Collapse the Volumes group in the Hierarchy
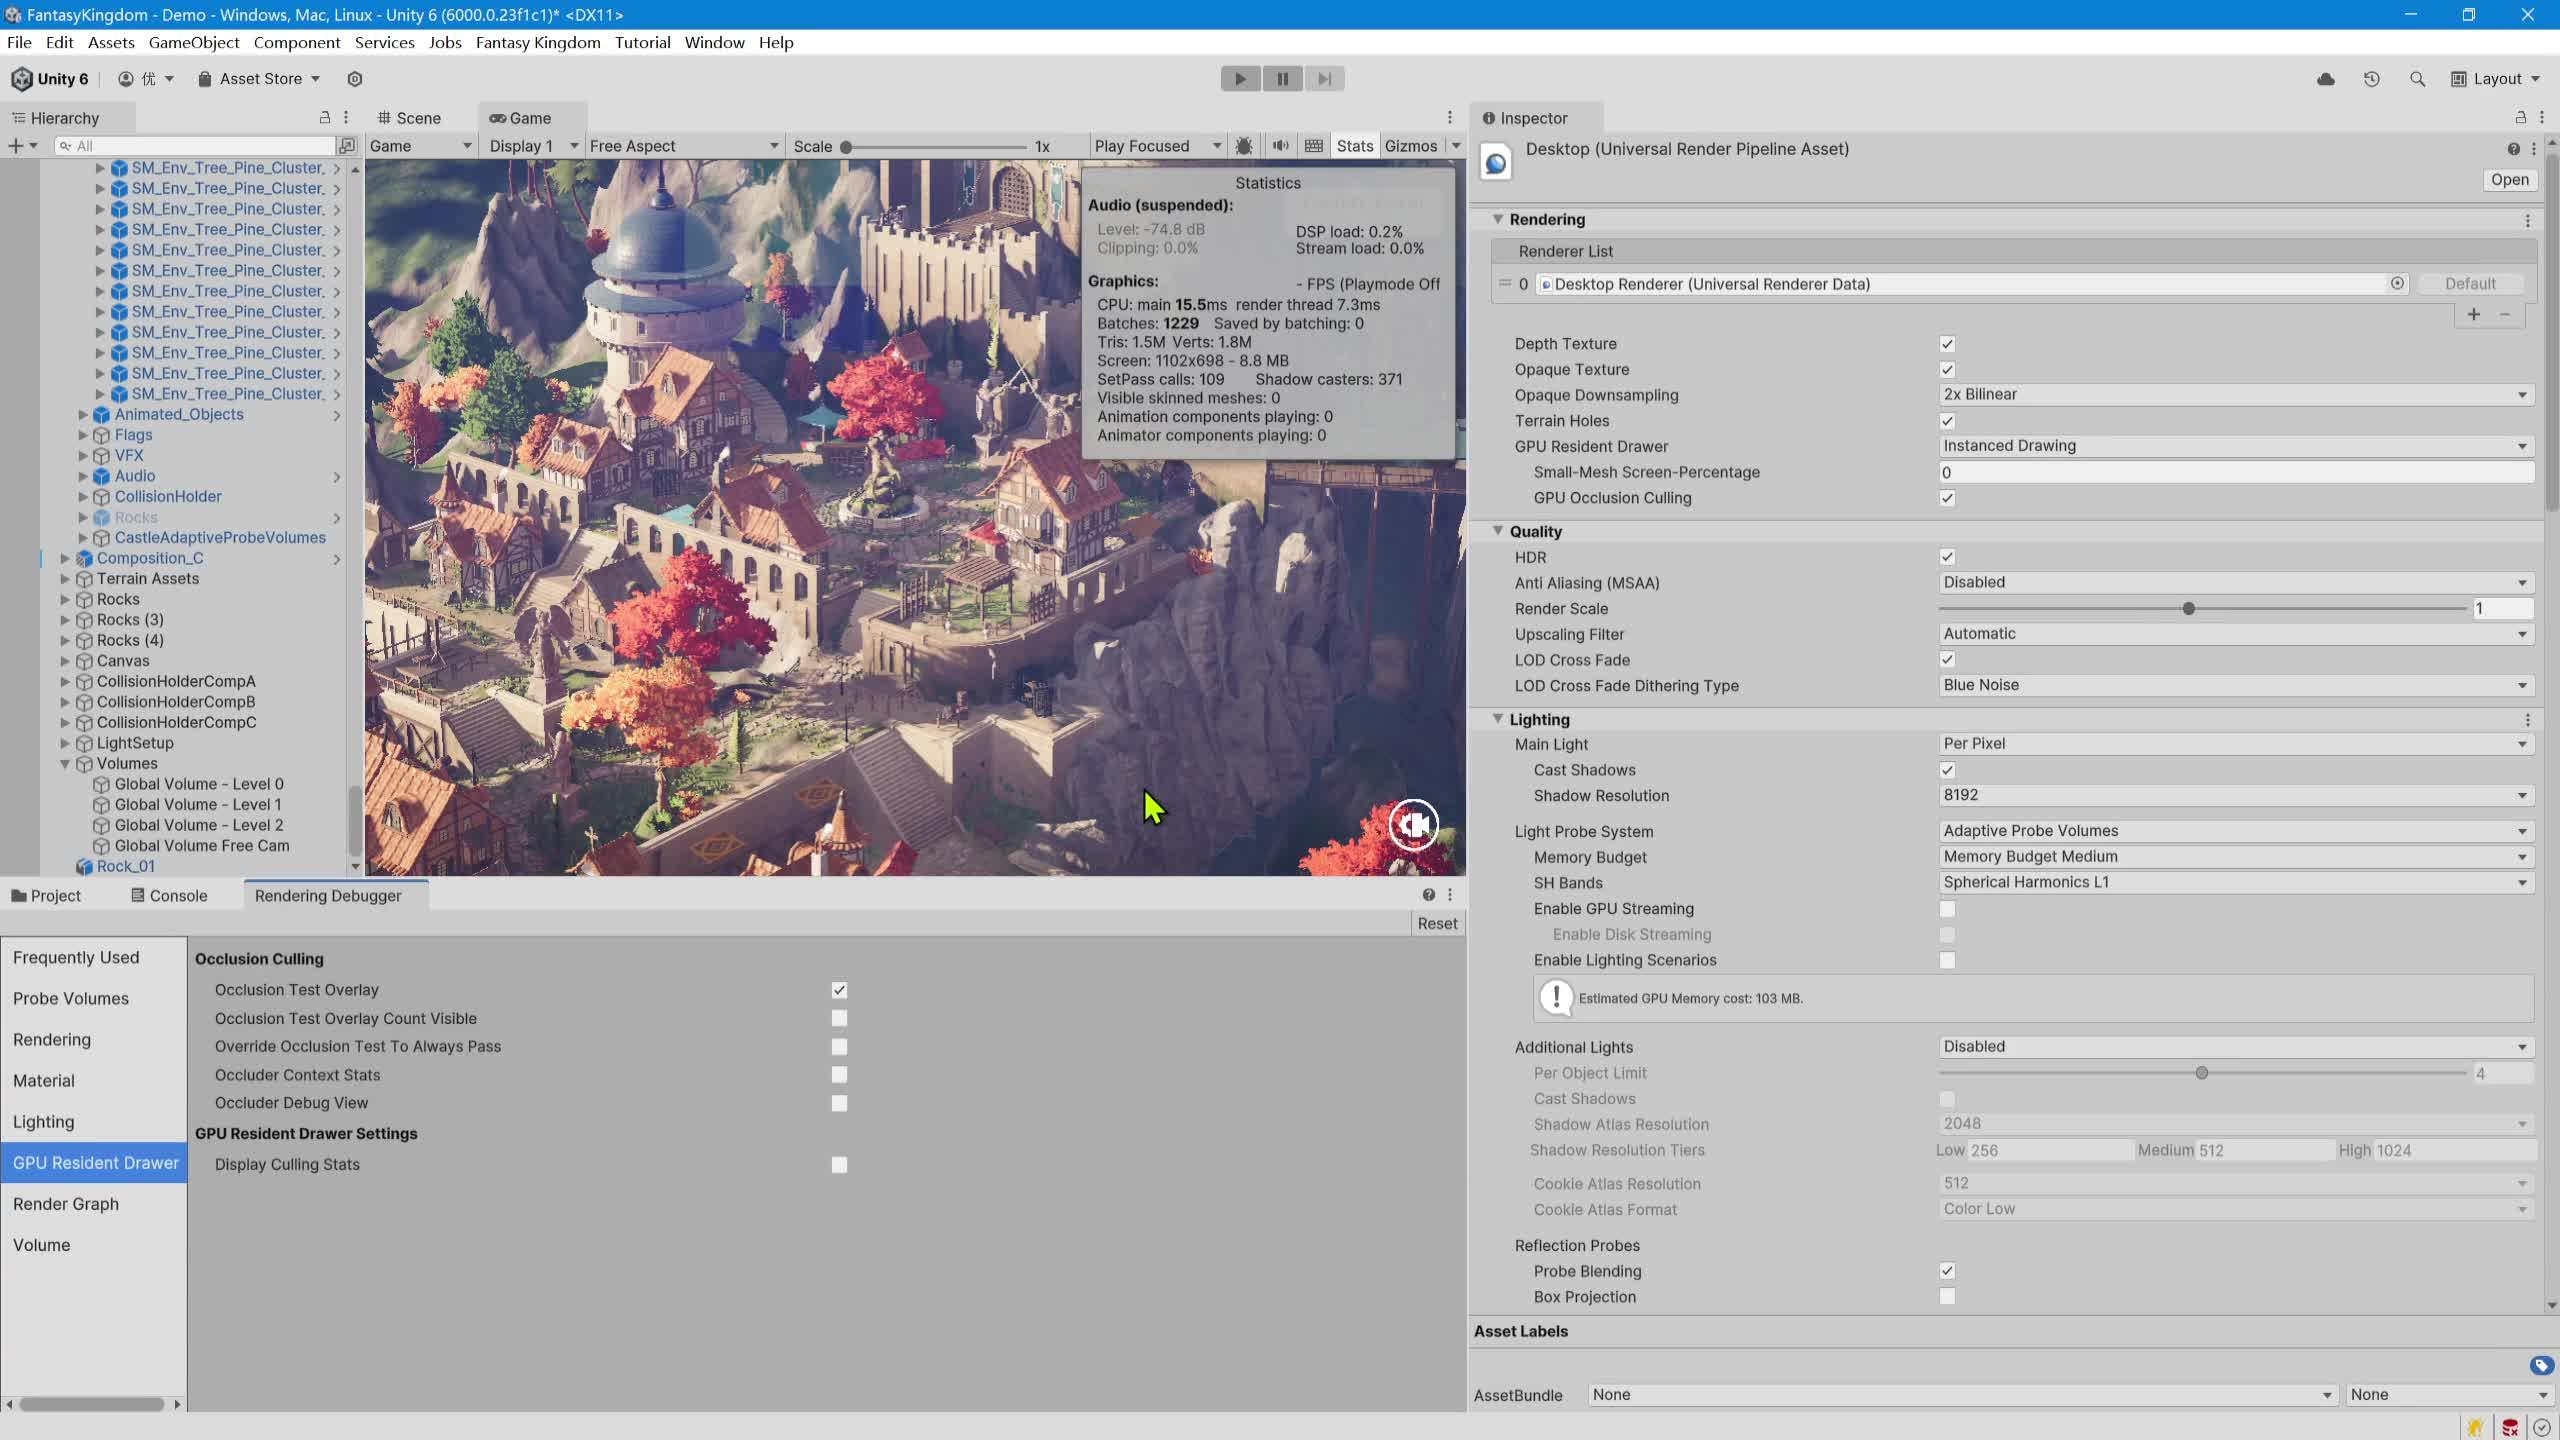The image size is (2560, 1440). click(x=66, y=763)
